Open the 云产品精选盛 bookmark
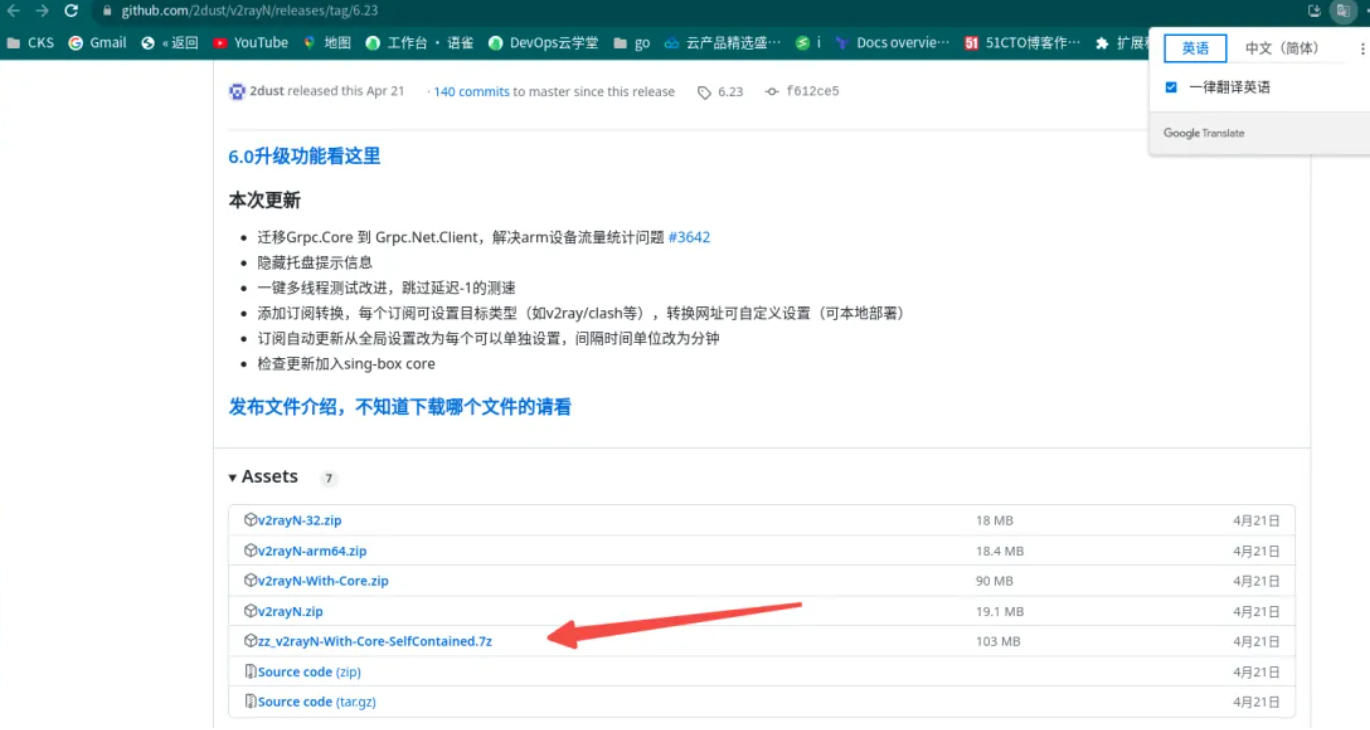The width and height of the screenshot is (1370, 730). point(723,43)
